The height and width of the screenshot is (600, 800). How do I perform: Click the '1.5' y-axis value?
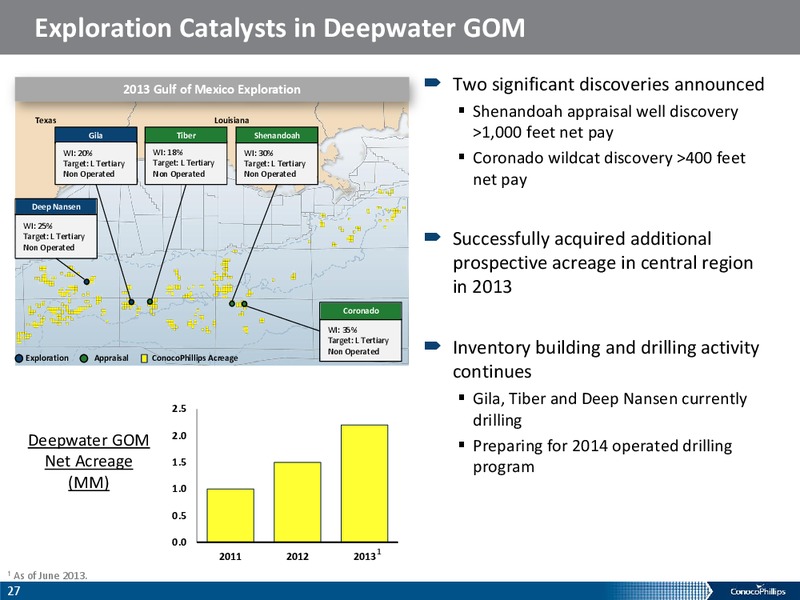coord(180,462)
